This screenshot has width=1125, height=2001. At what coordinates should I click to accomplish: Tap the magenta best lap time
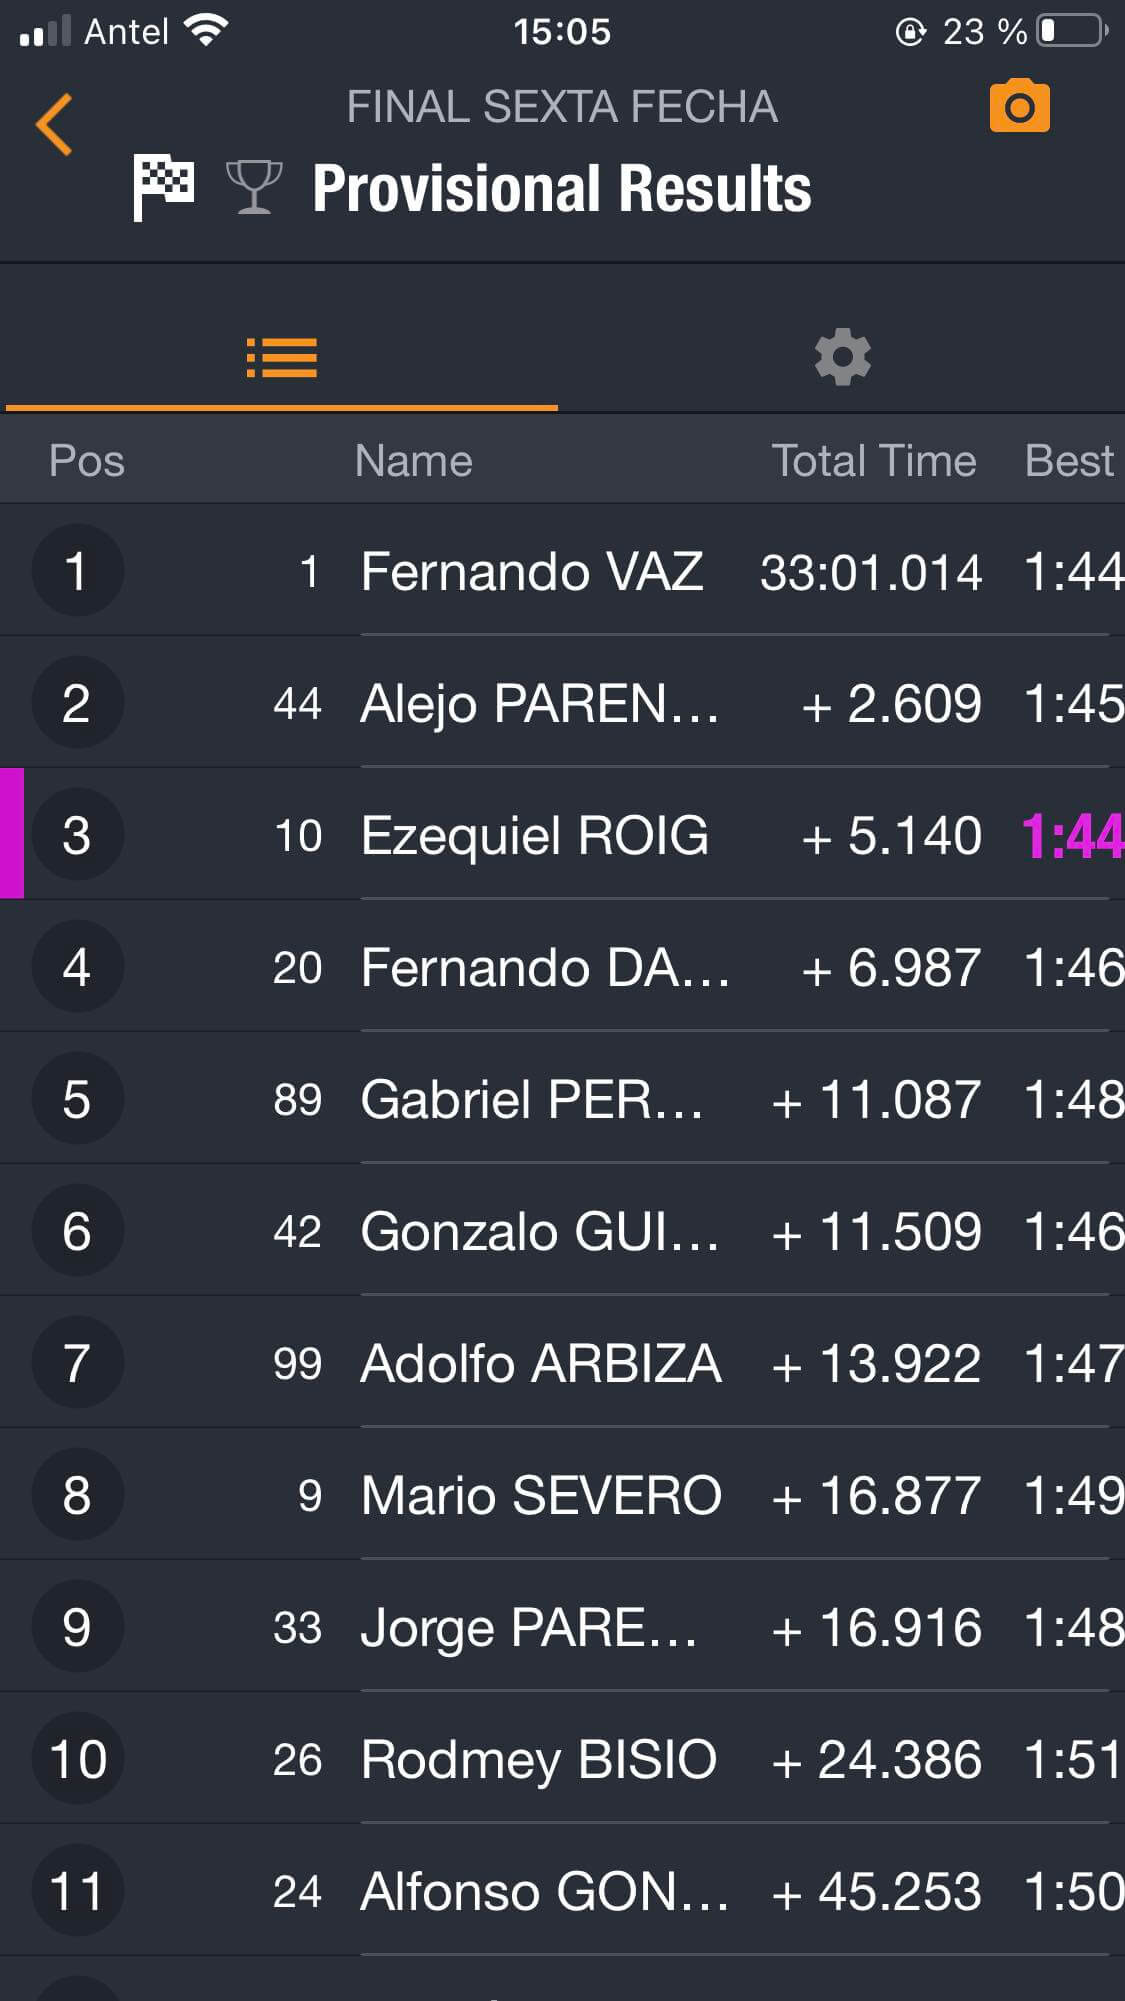(1071, 836)
